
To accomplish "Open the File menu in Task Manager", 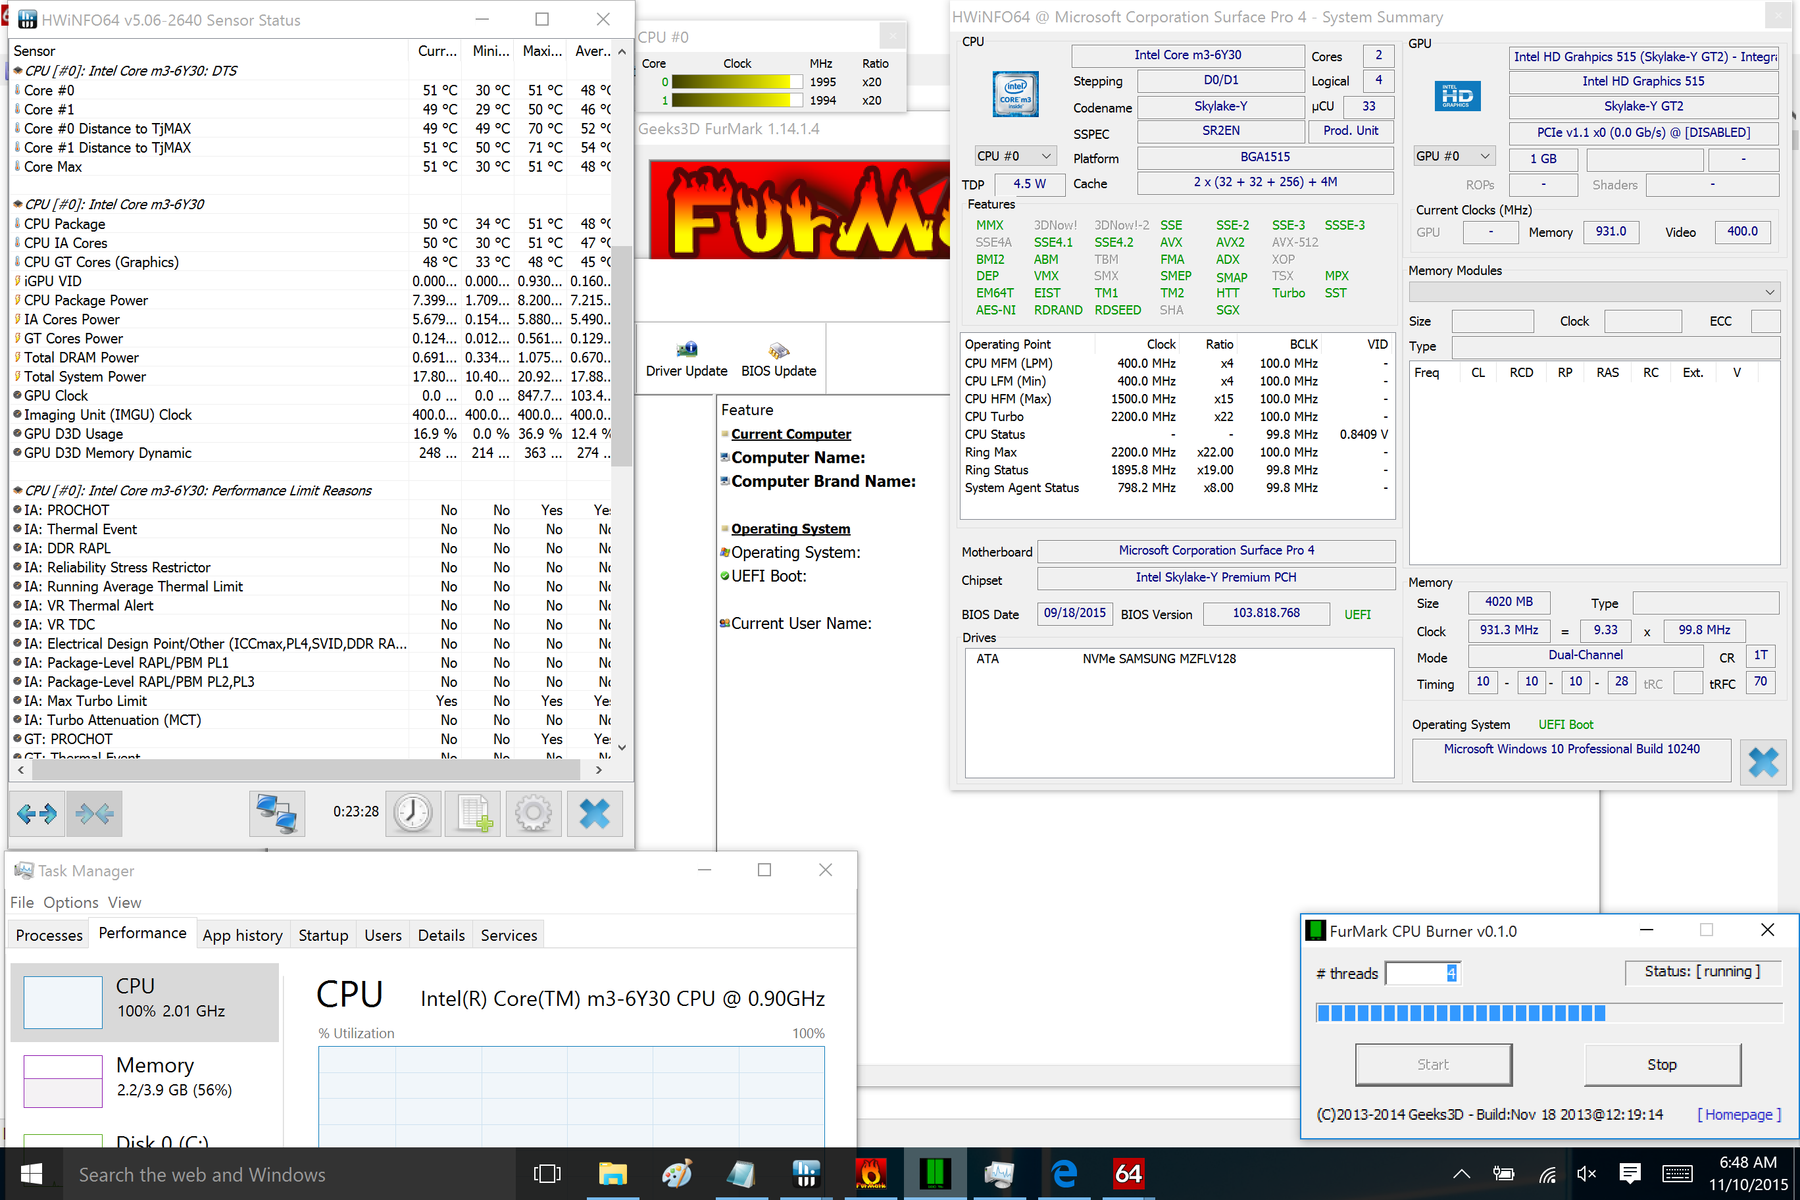I will [x=22, y=902].
